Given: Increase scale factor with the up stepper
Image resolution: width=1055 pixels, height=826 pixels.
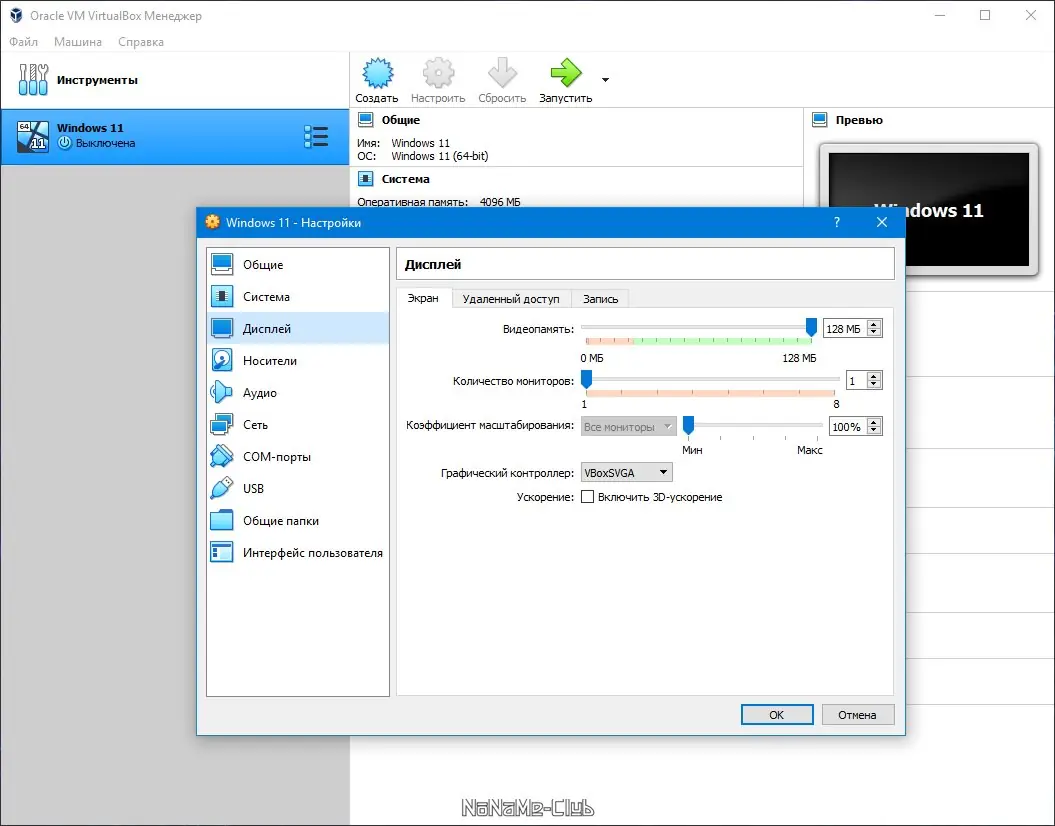Looking at the screenshot, I should pyautogui.click(x=874, y=422).
